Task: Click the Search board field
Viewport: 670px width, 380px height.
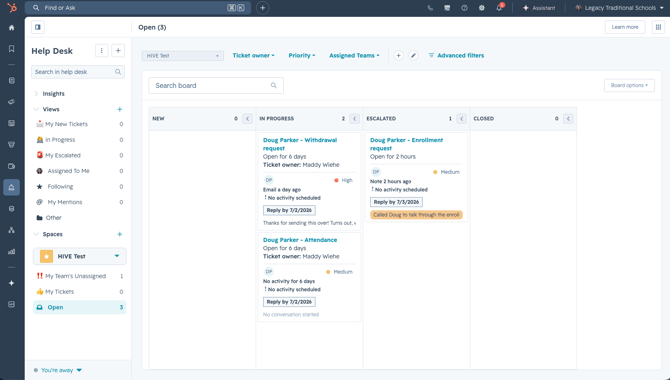Action: (x=216, y=85)
